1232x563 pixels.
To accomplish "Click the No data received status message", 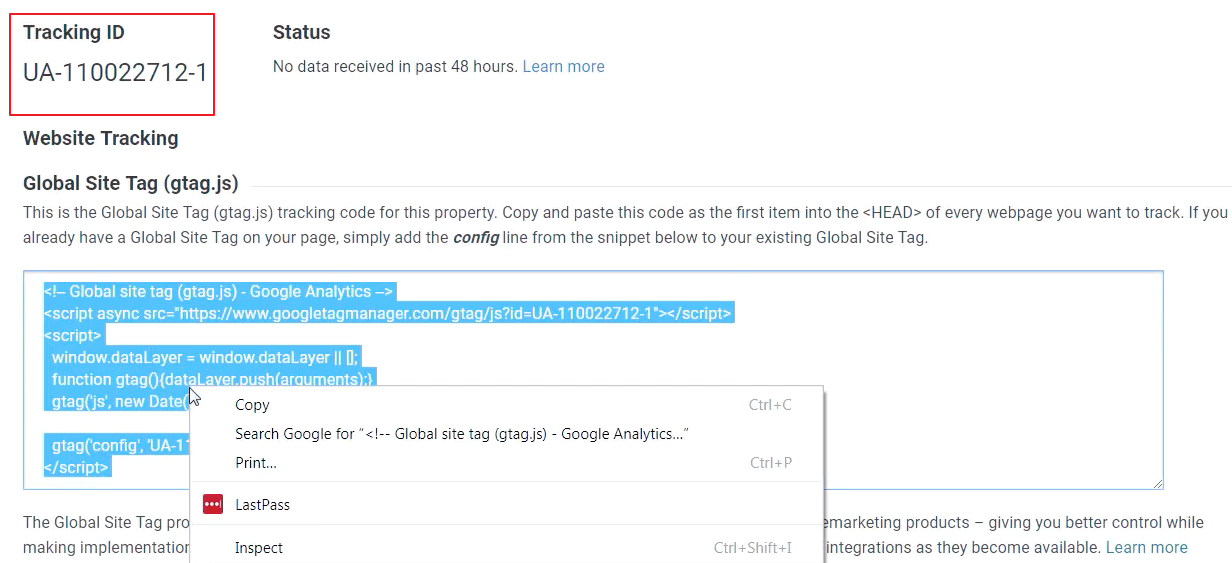I will coord(395,66).
